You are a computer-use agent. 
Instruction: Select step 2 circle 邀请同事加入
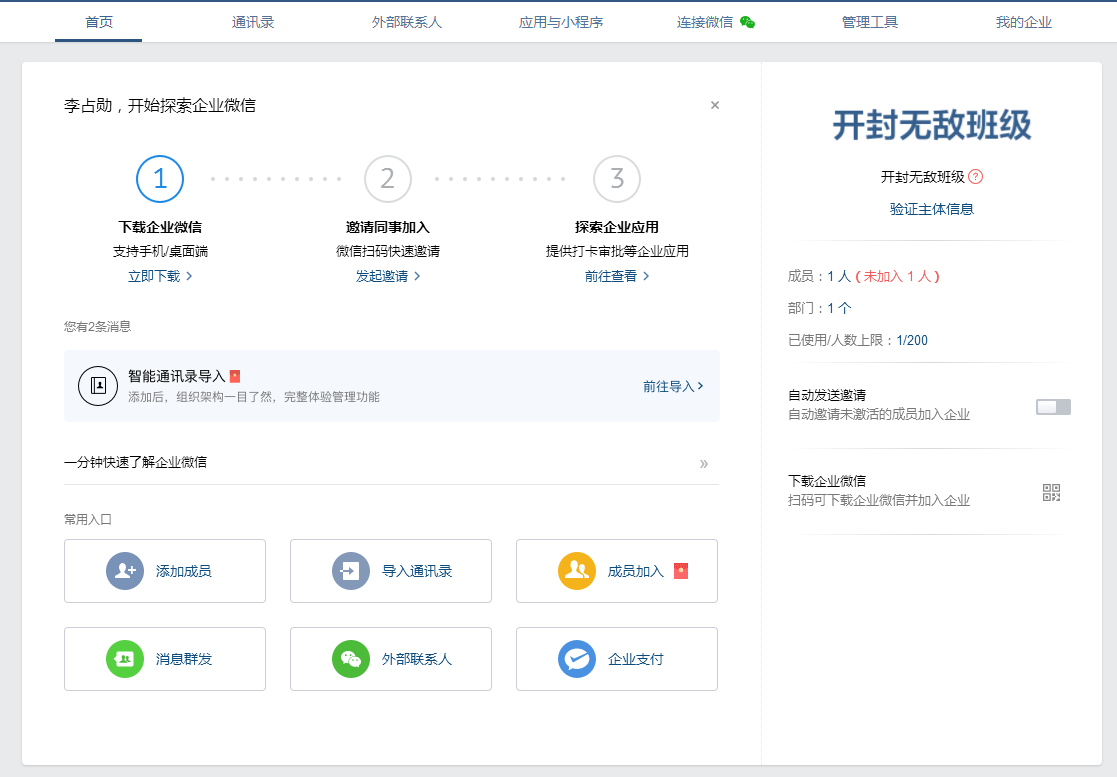click(388, 179)
